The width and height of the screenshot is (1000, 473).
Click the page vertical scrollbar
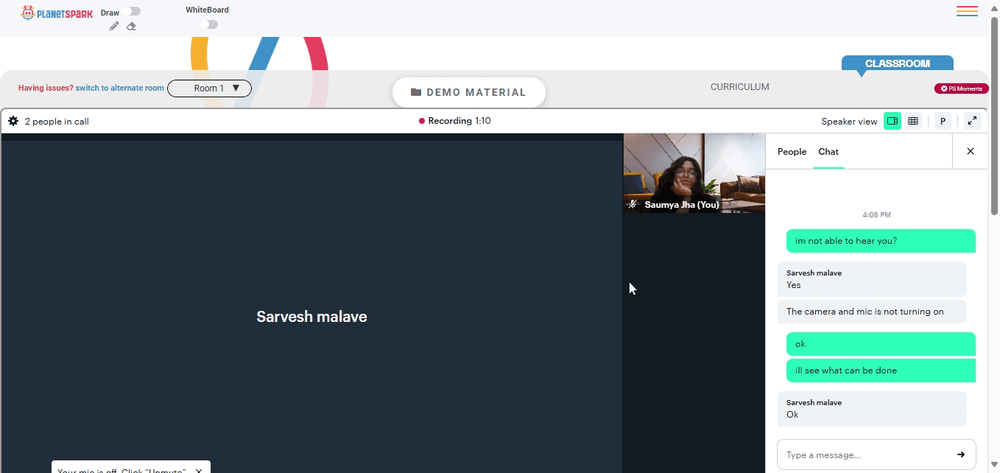coord(994,115)
